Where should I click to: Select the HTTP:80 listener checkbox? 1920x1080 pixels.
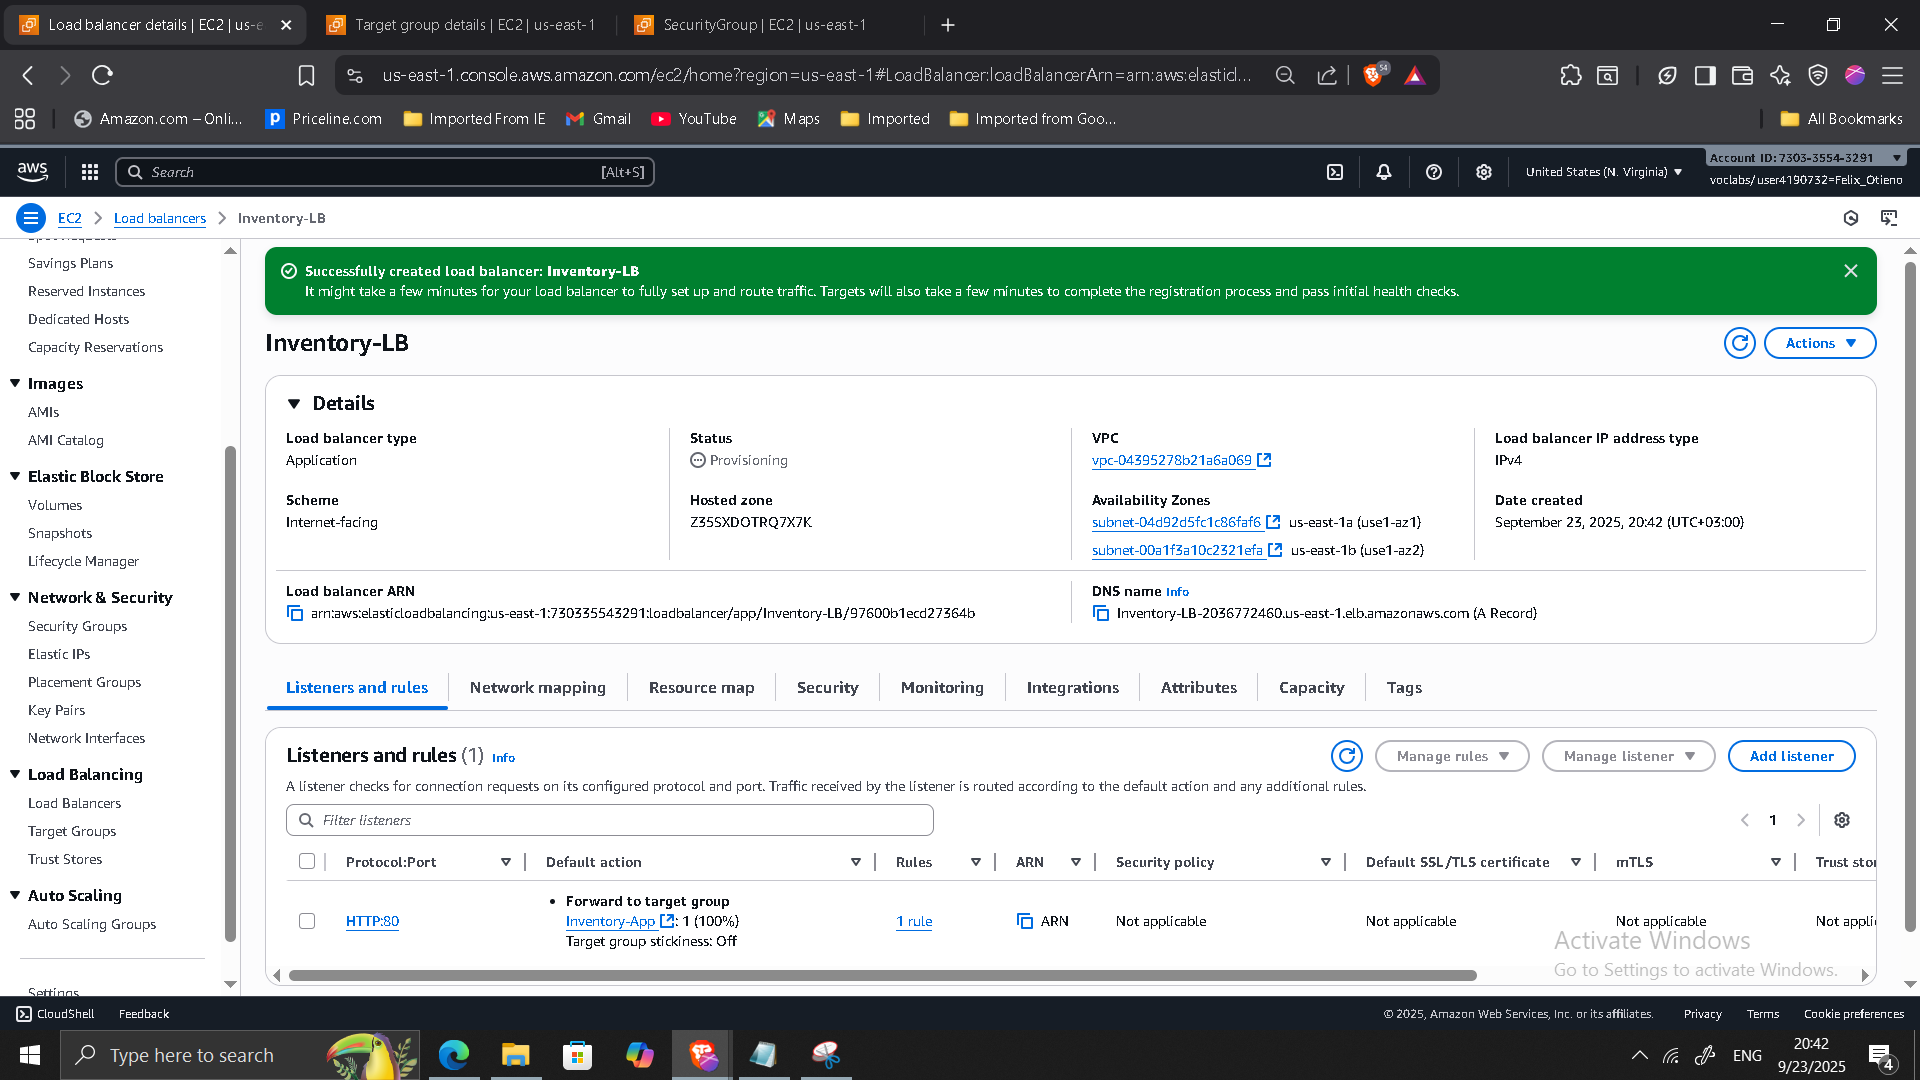click(307, 921)
